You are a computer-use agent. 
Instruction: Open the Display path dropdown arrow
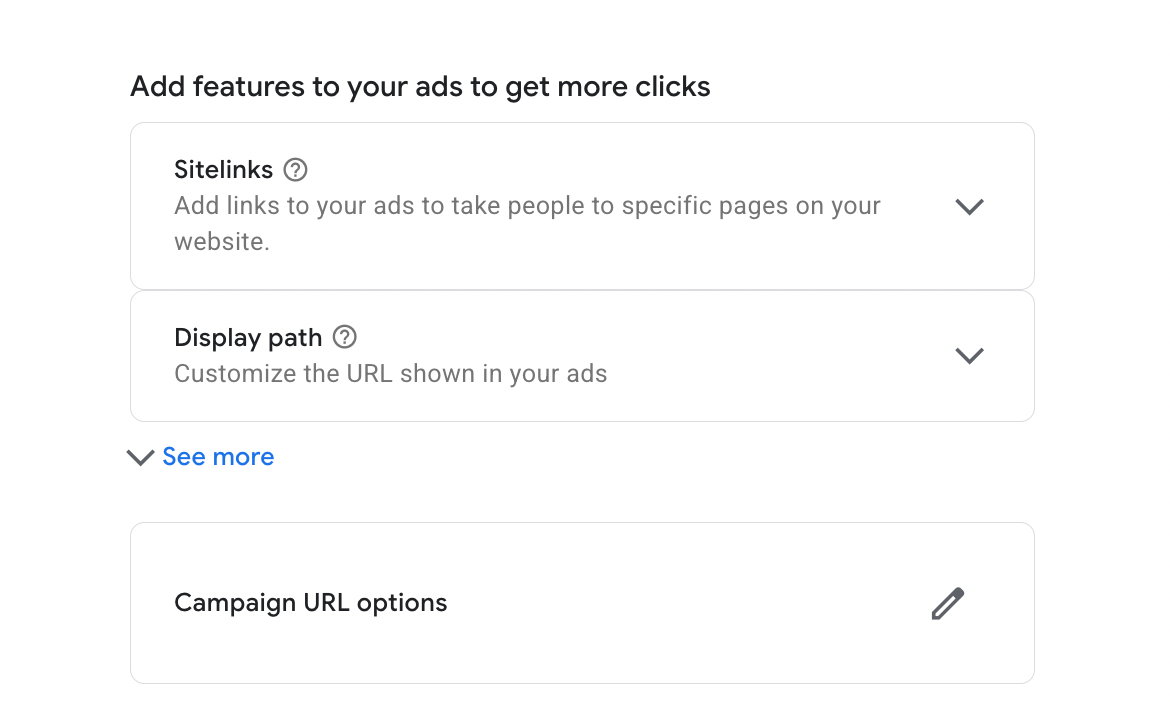click(969, 356)
